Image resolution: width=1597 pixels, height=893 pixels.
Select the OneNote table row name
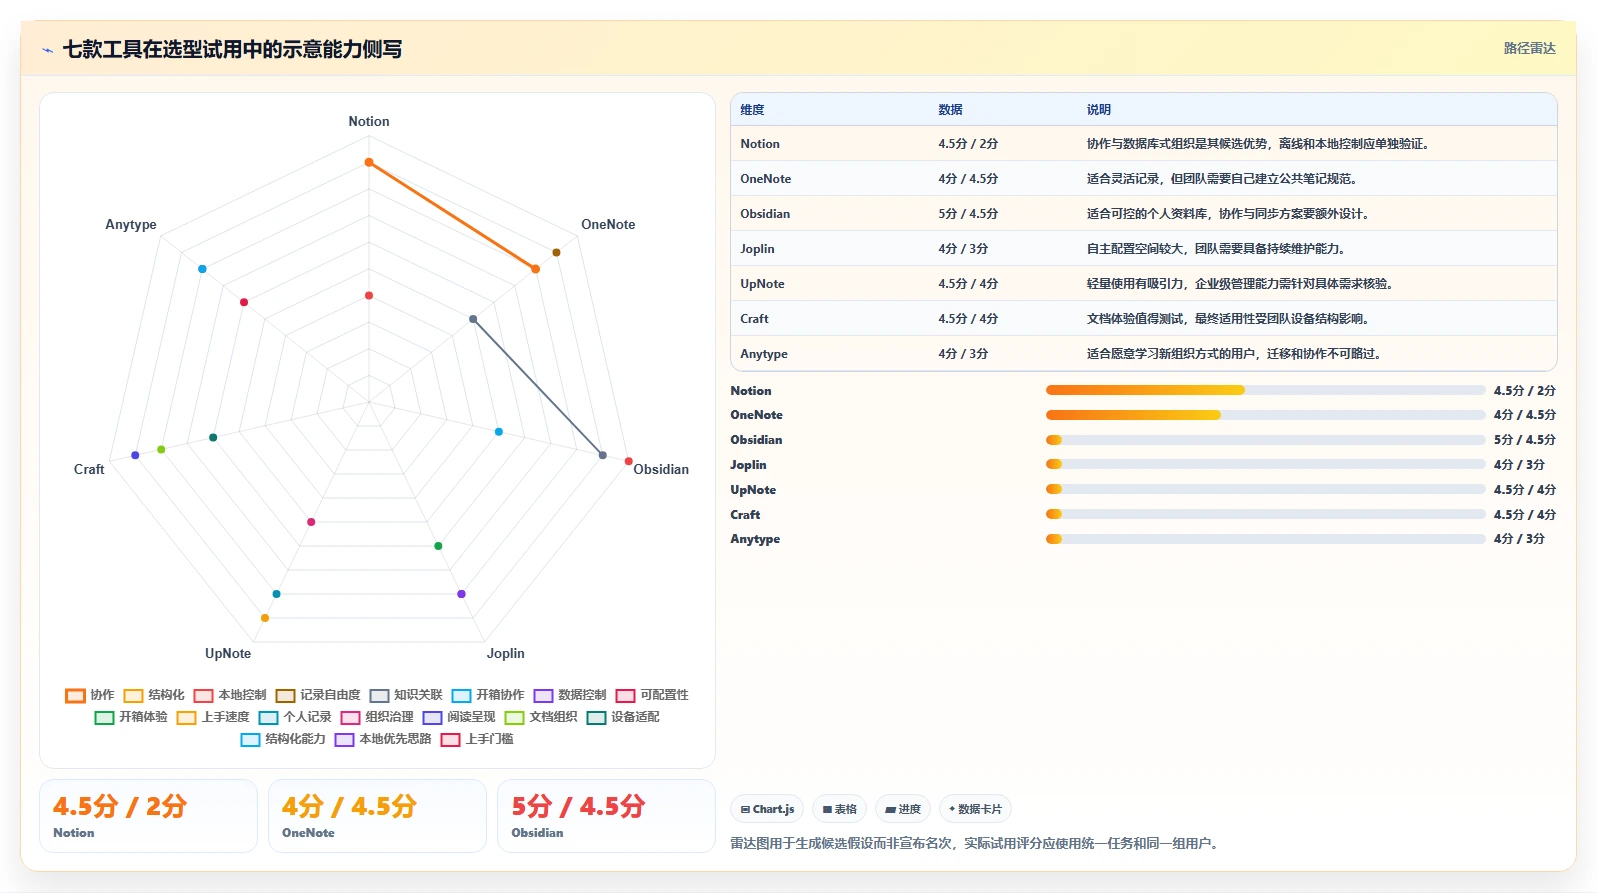[765, 179]
